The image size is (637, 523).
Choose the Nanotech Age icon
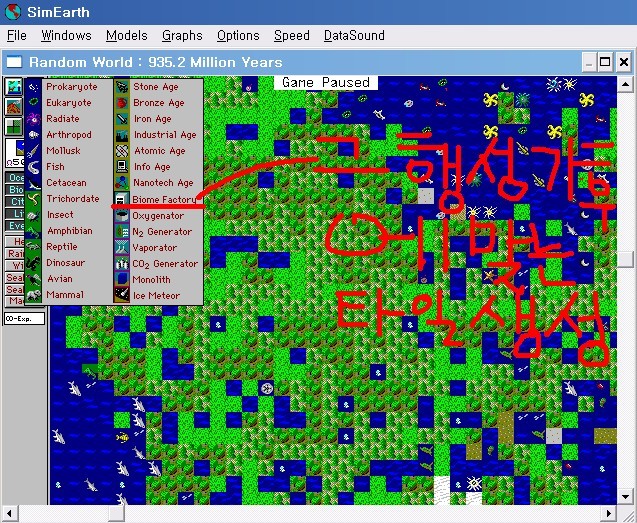[121, 183]
